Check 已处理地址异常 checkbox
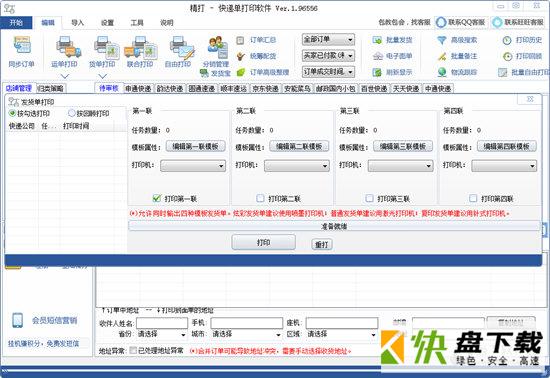Viewport: 550px width, 378px height. pyautogui.click(x=133, y=350)
